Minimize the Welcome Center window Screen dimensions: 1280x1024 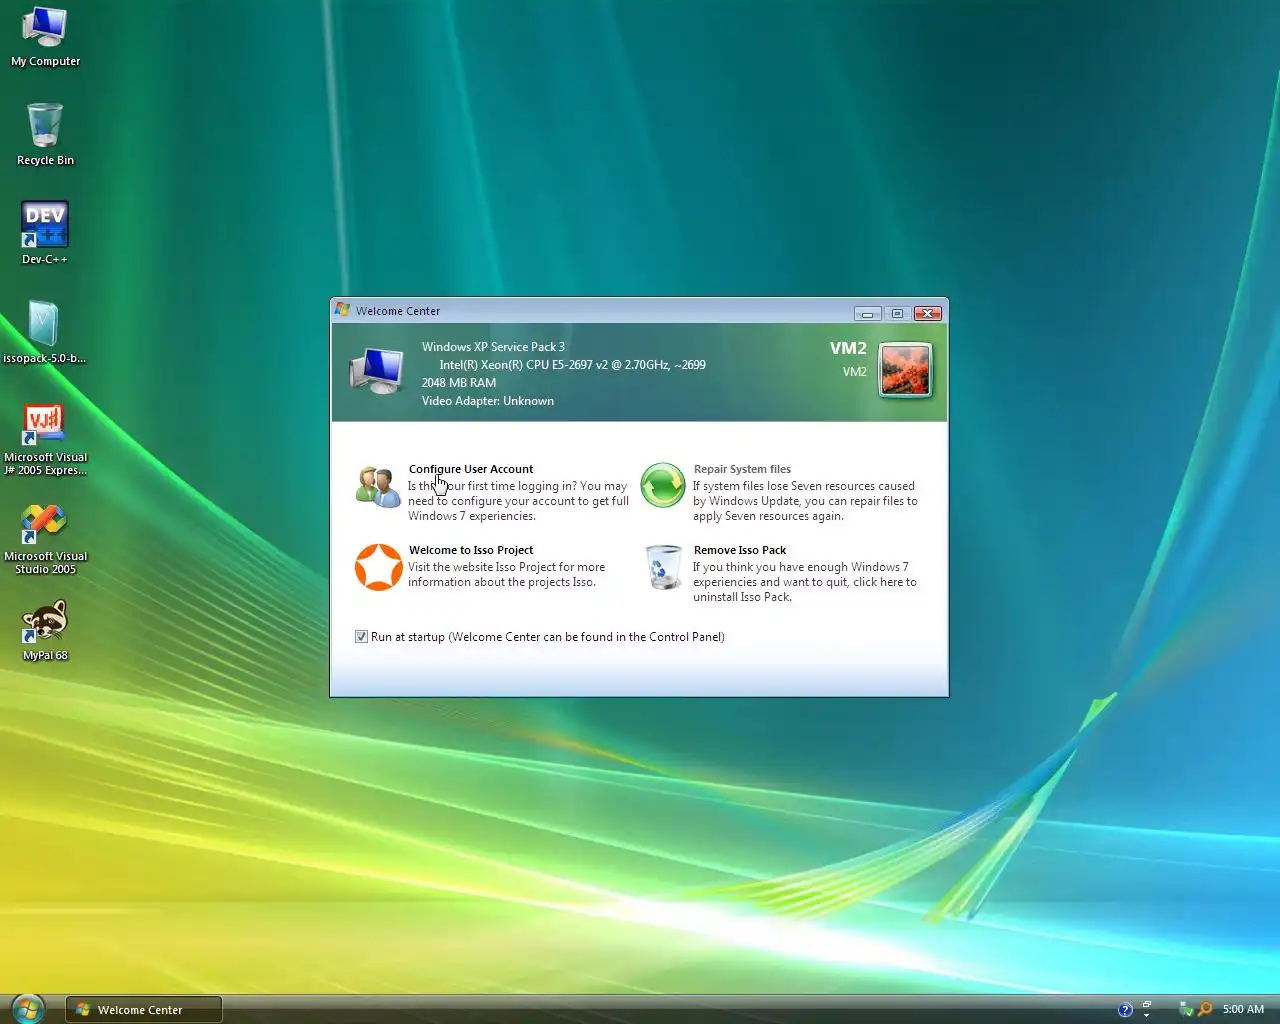tap(867, 313)
